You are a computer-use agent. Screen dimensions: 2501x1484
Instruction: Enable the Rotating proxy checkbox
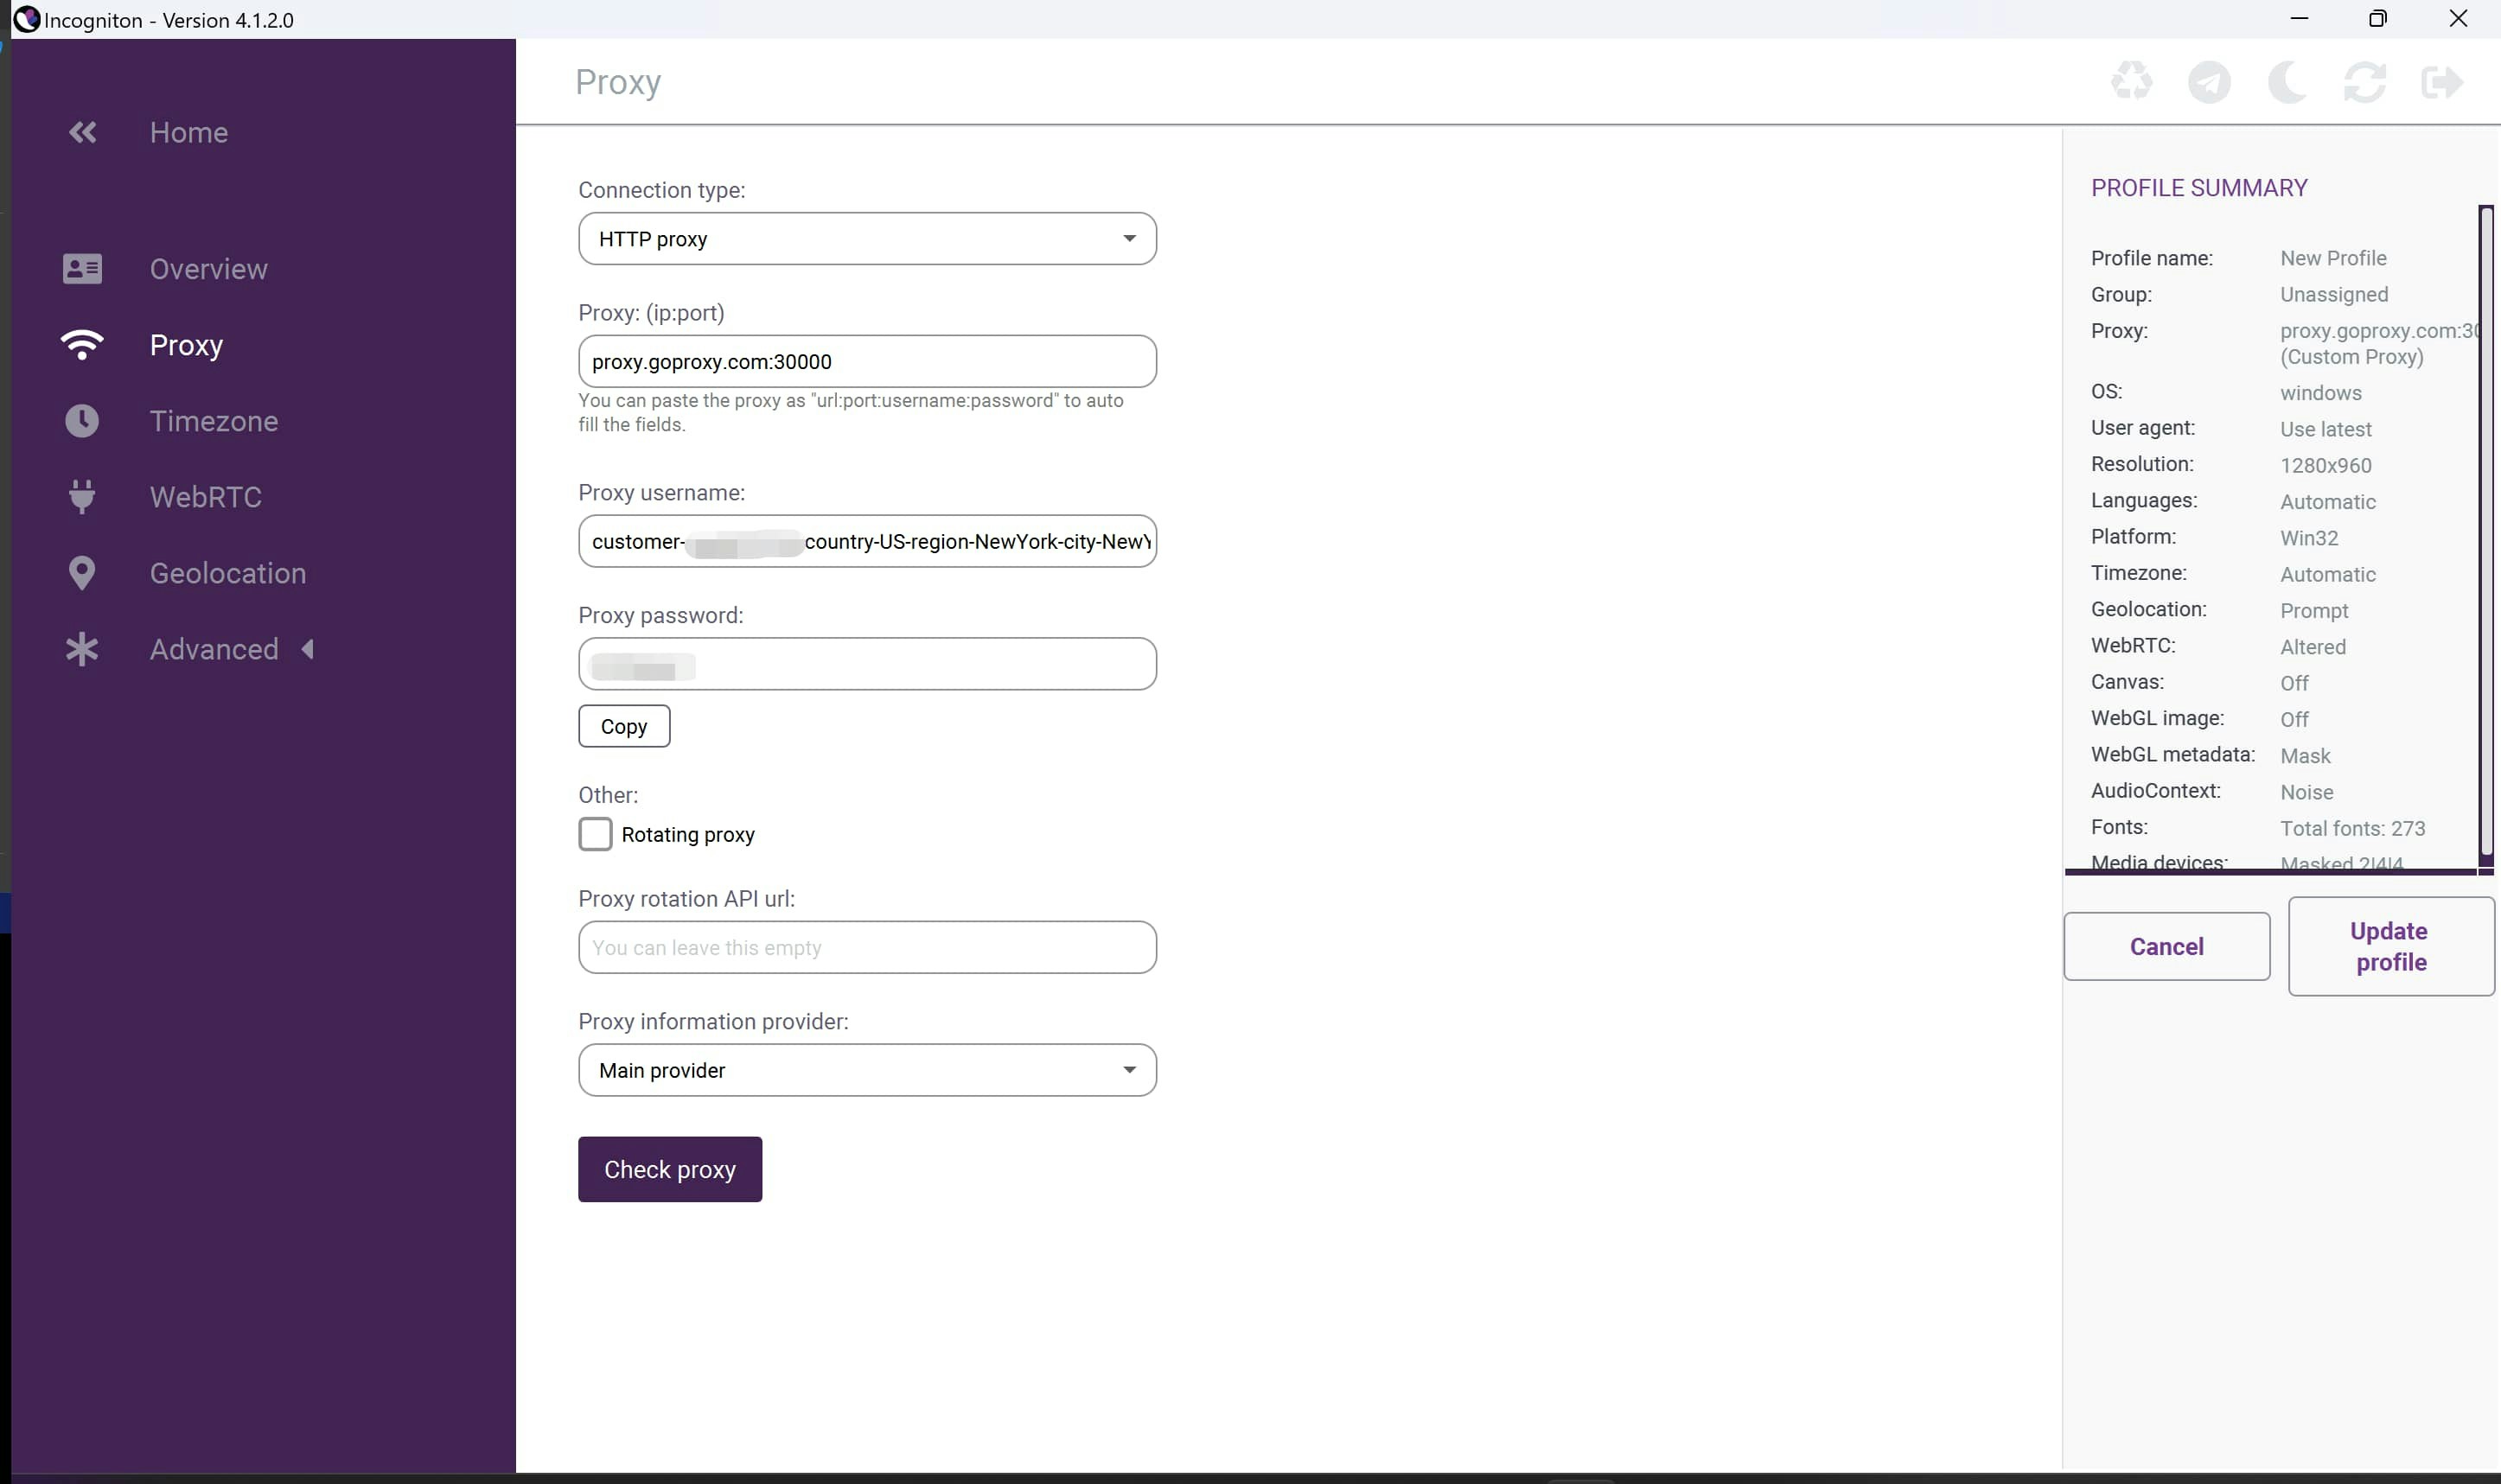click(x=595, y=834)
